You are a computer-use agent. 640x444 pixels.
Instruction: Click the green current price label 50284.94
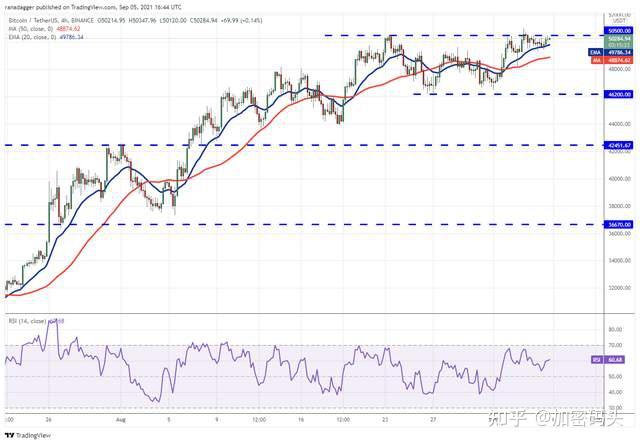pos(619,39)
